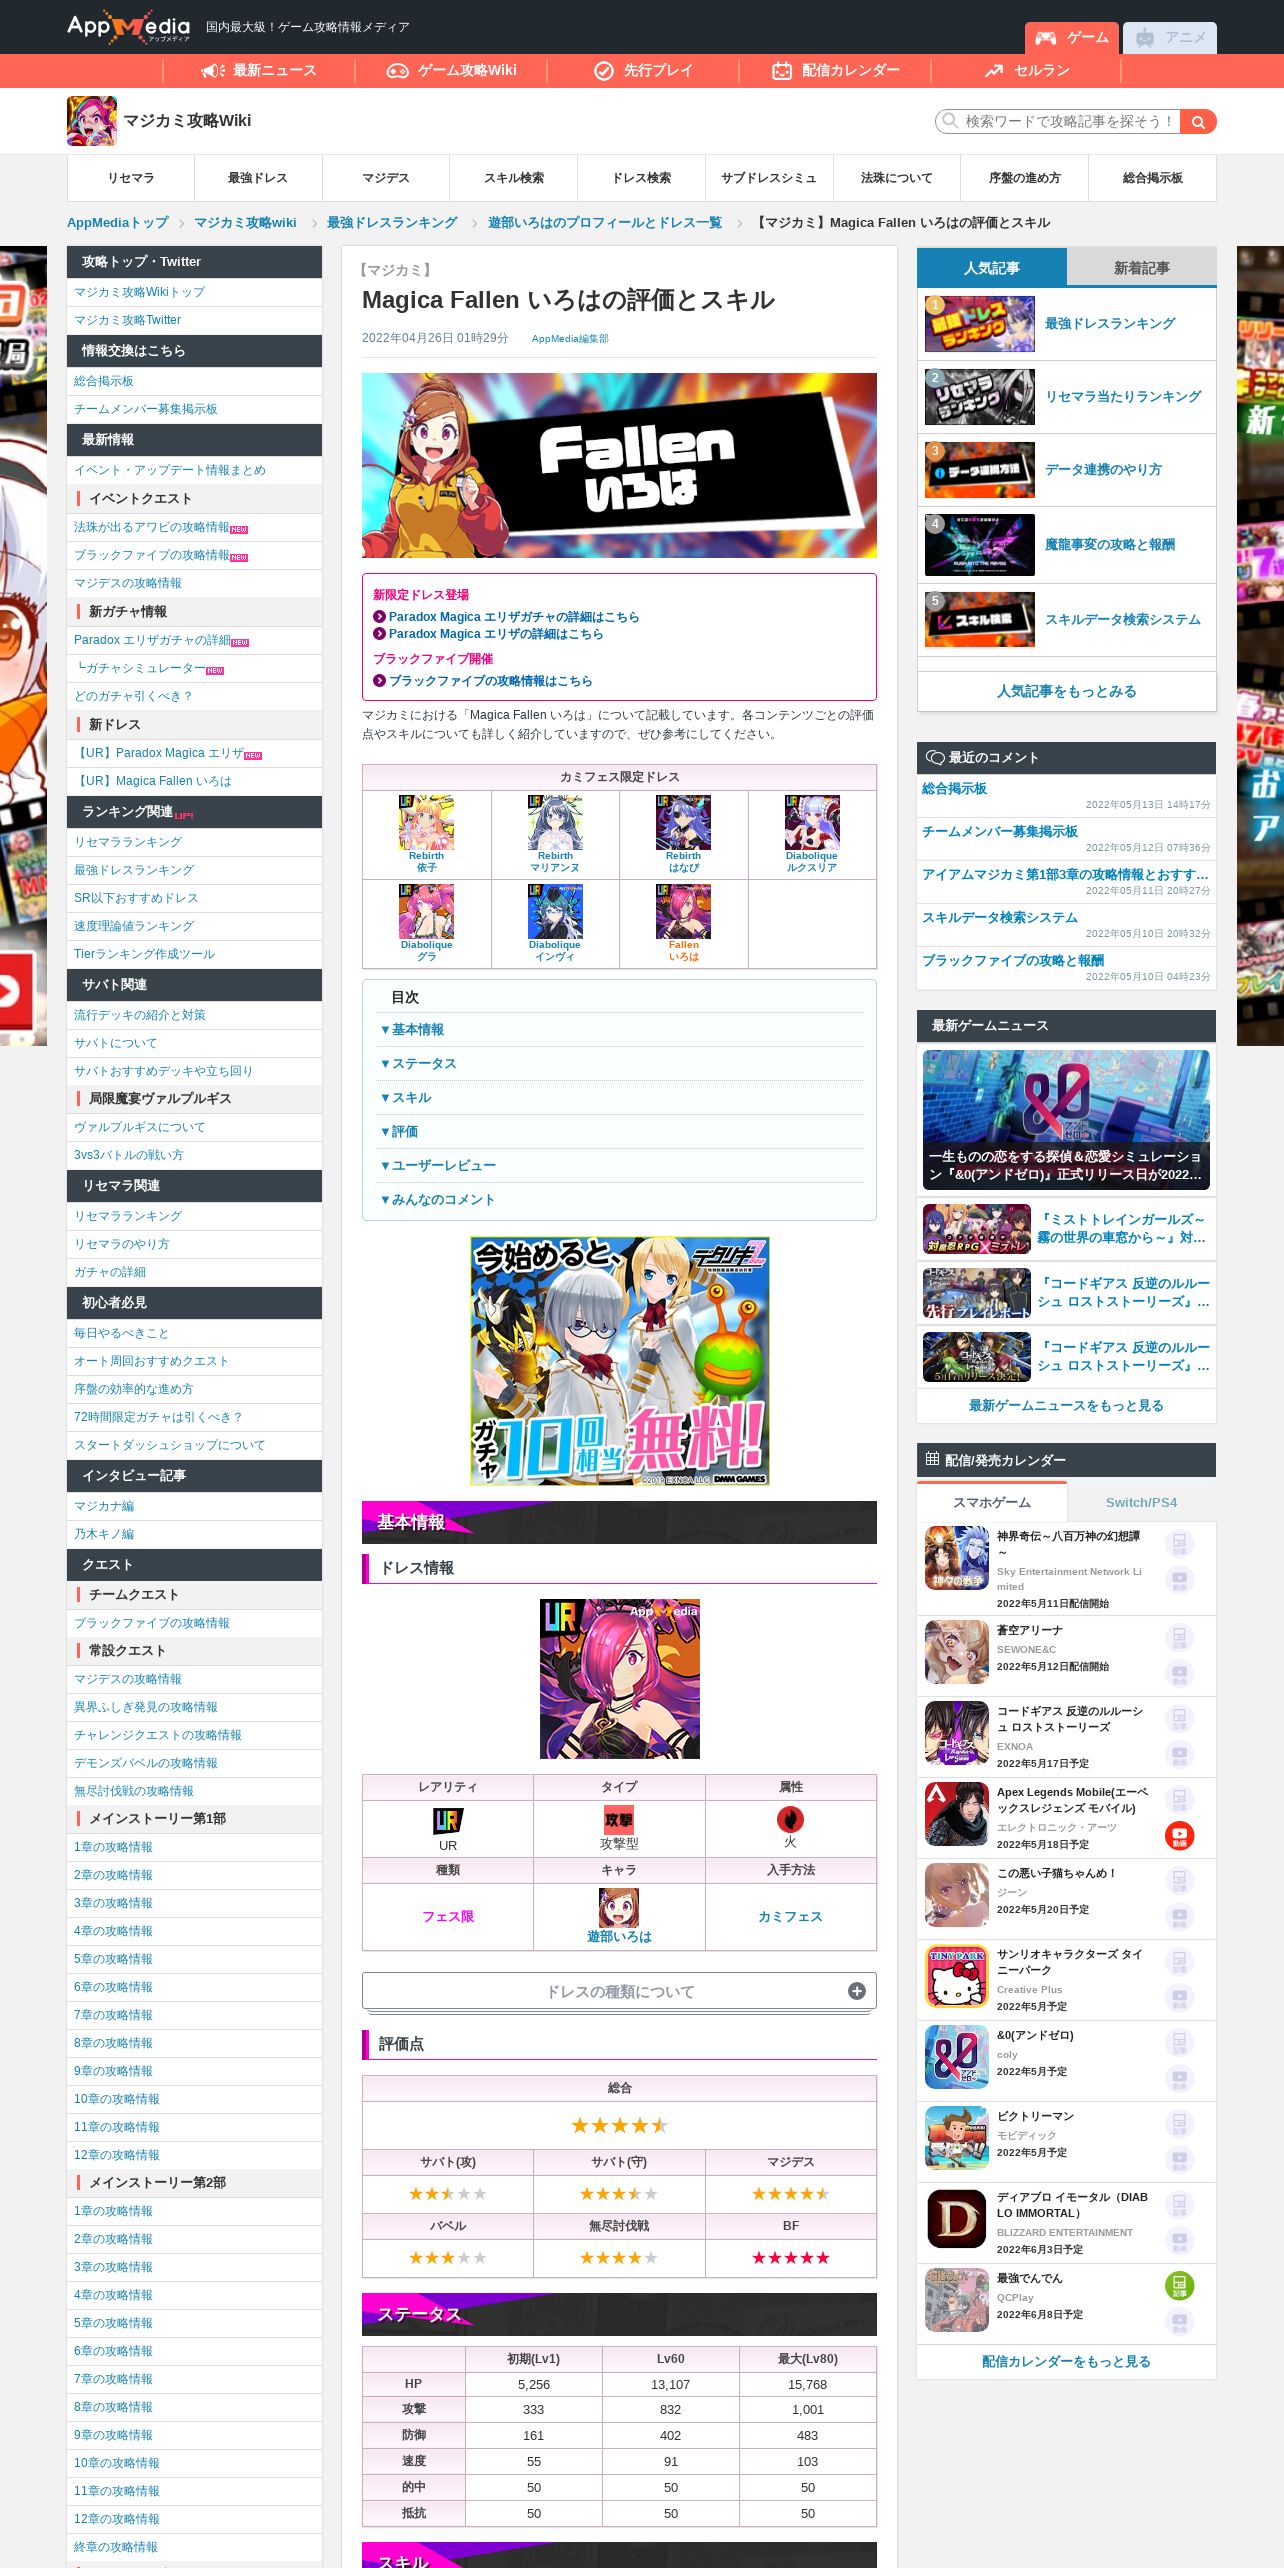Click the 遊部いろは character portrait
This screenshot has width=1284, height=2568.
[x=619, y=1907]
